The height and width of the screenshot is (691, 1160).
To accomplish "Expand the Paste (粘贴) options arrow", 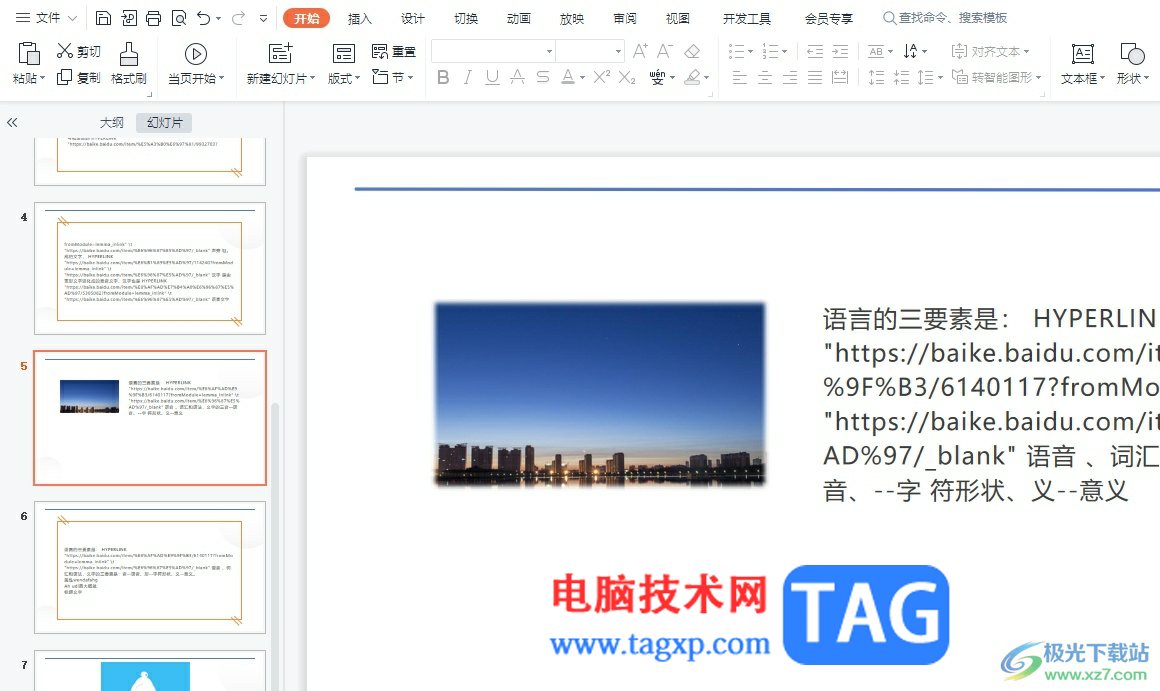I will (x=42, y=78).
